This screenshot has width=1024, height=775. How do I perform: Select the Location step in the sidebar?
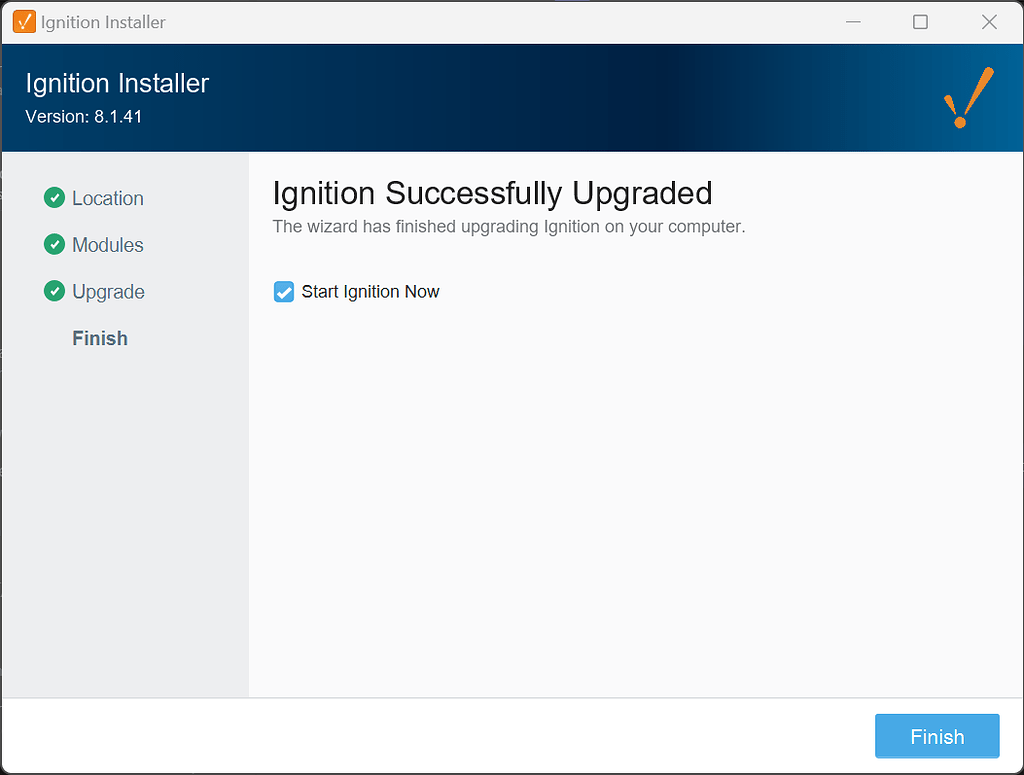coord(107,198)
